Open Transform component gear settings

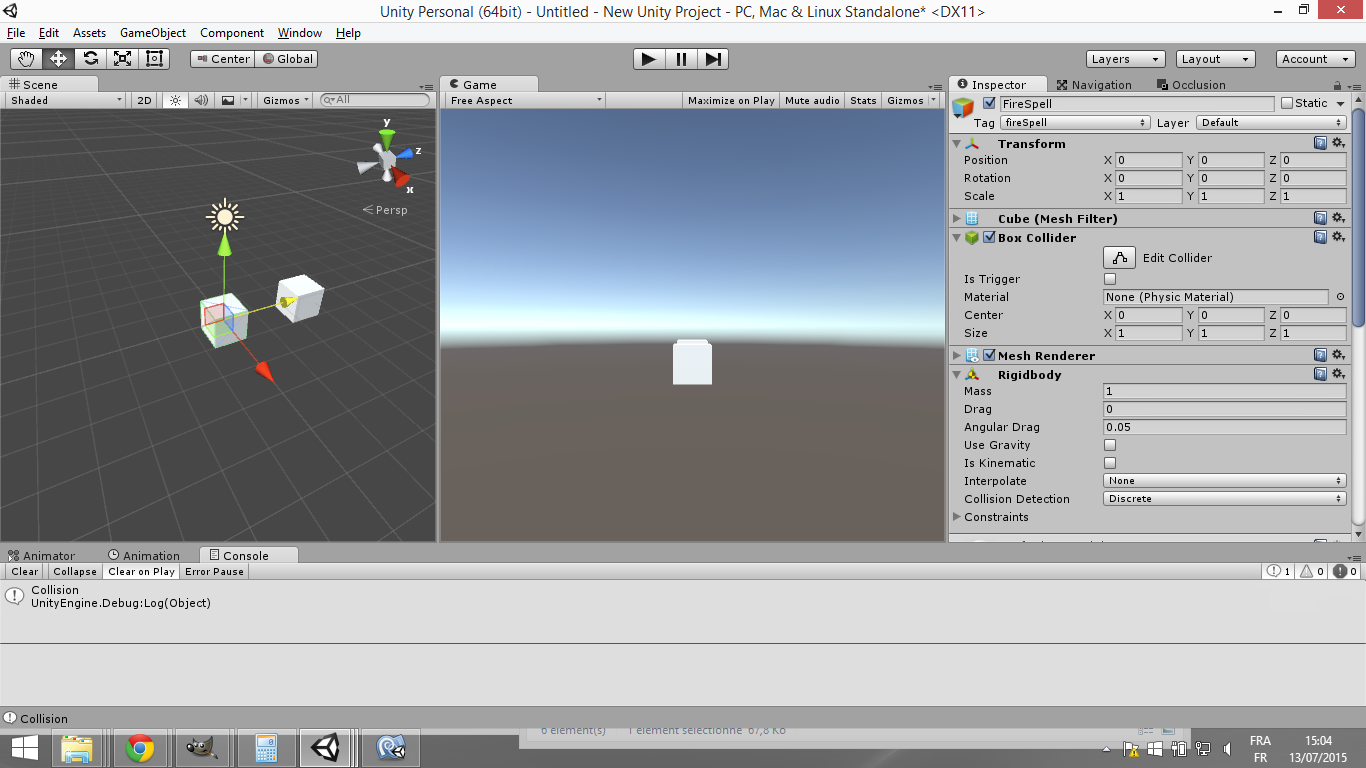pos(1338,143)
